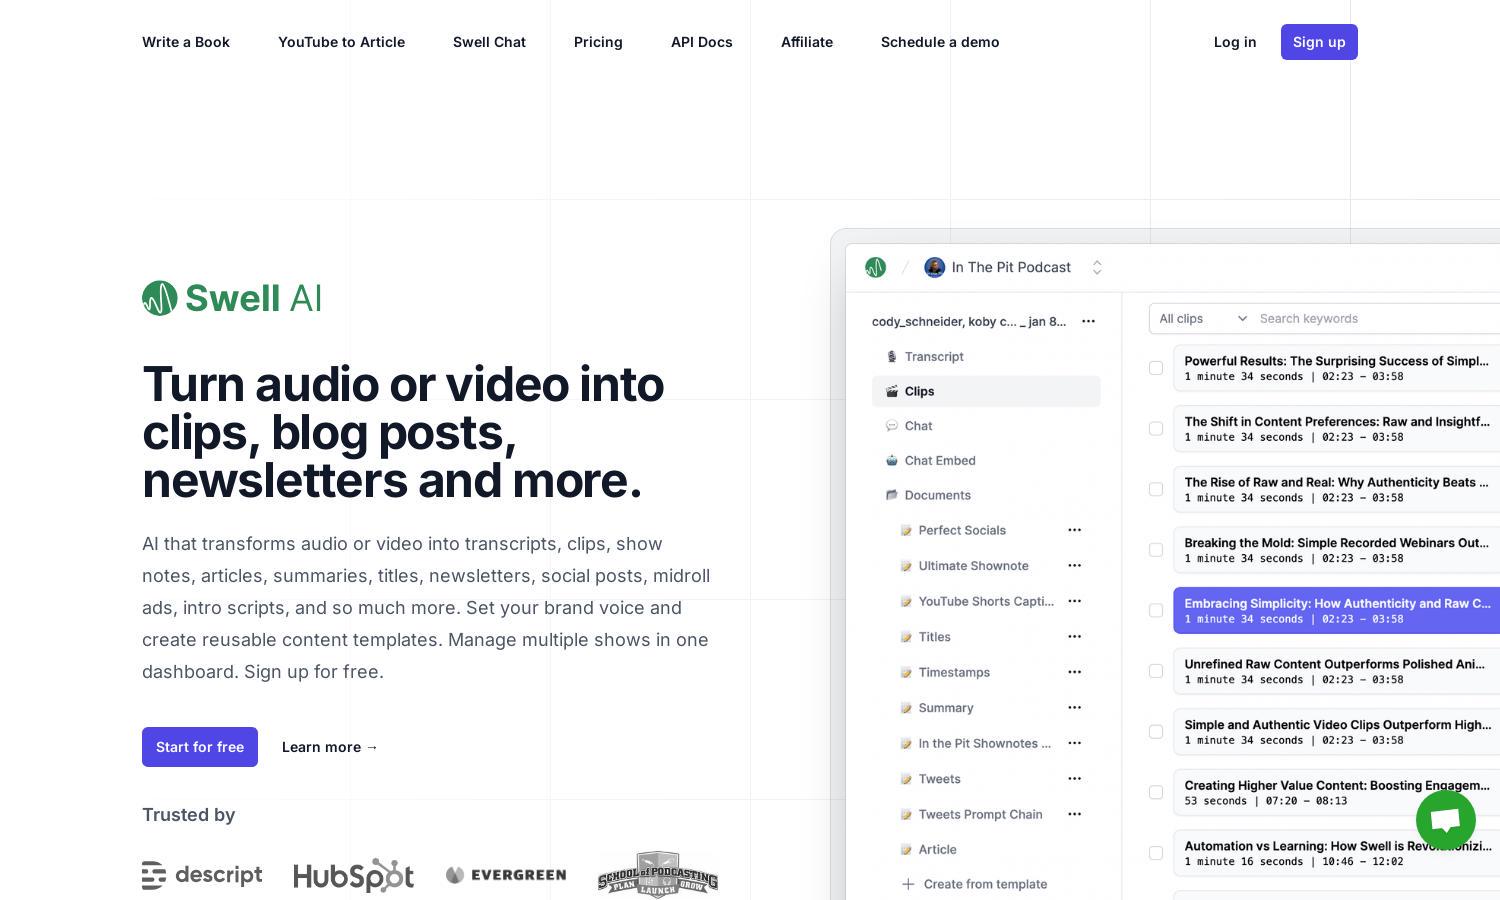Click the Start for free button
Viewport: 1500px width, 900px height.
[200, 747]
